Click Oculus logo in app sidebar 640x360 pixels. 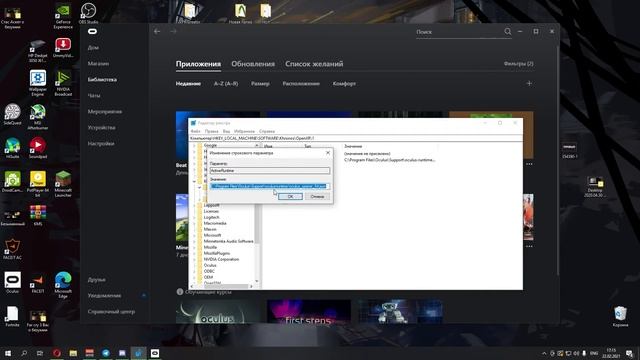coord(93,31)
